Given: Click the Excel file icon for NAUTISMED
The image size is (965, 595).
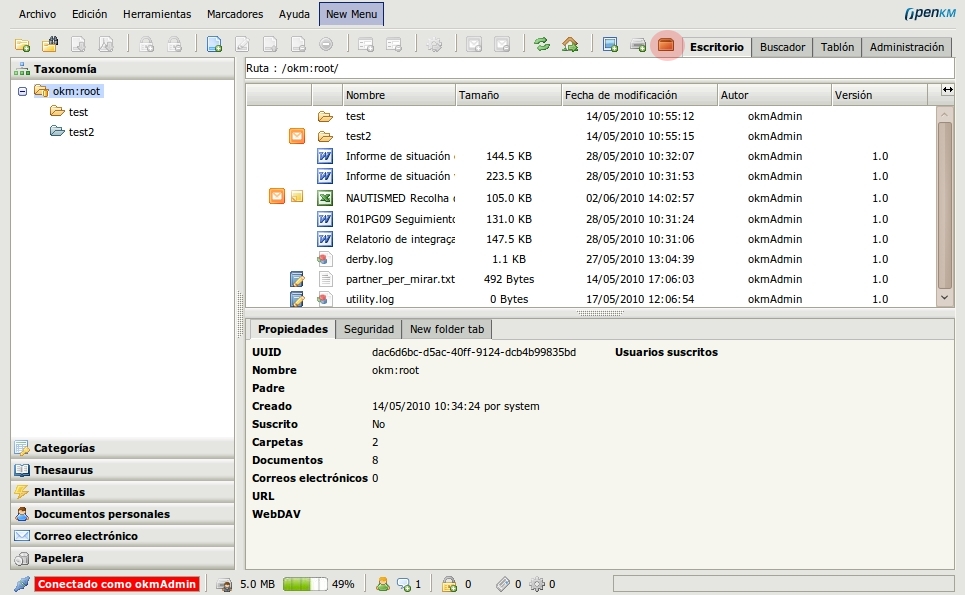Looking at the screenshot, I should pos(325,198).
